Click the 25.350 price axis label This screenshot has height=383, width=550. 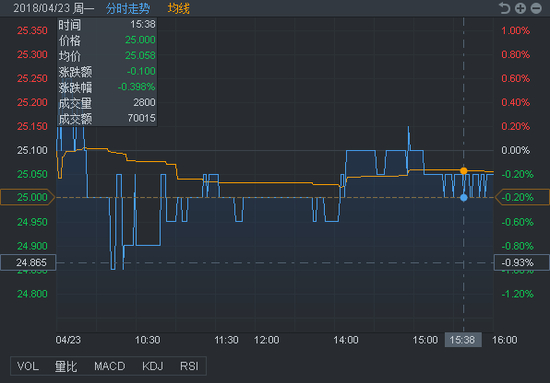(32, 31)
